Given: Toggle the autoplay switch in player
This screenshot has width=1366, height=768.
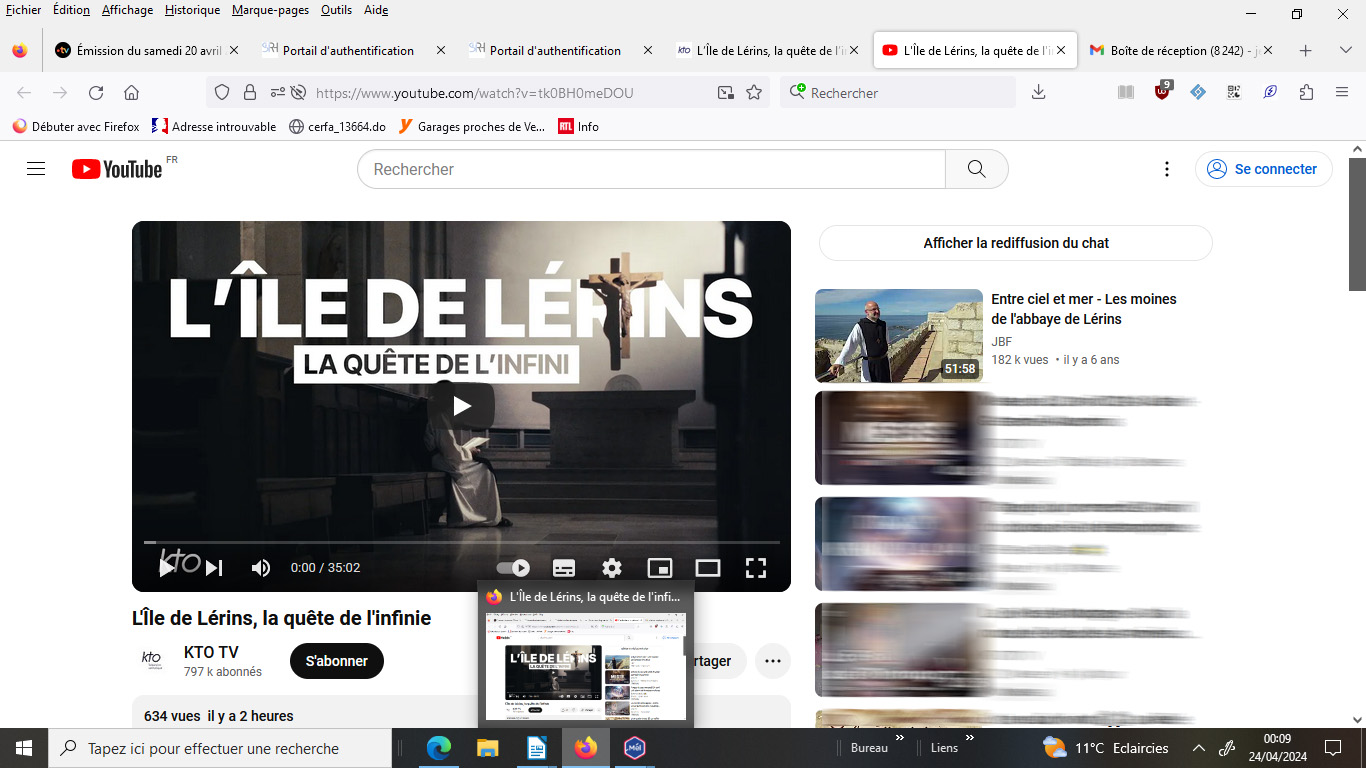Looking at the screenshot, I should pos(513,568).
